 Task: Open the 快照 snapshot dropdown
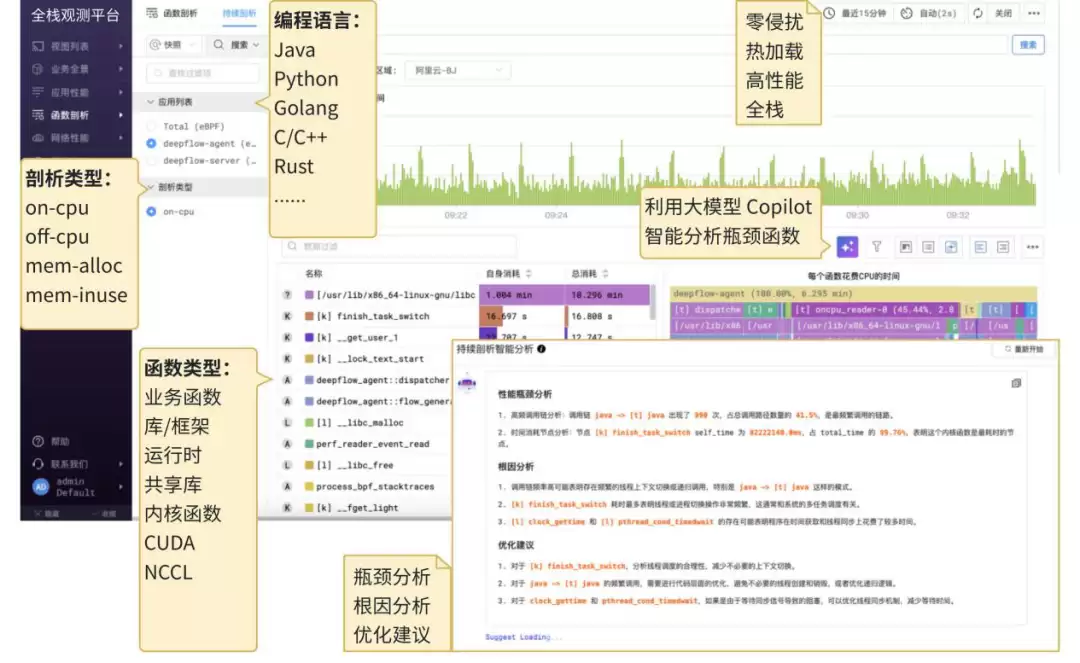(175, 45)
